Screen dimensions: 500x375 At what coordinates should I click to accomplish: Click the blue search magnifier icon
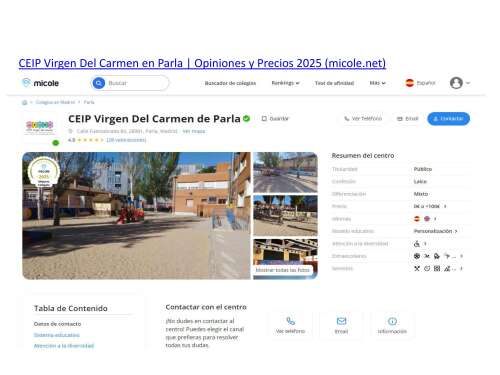(99, 83)
